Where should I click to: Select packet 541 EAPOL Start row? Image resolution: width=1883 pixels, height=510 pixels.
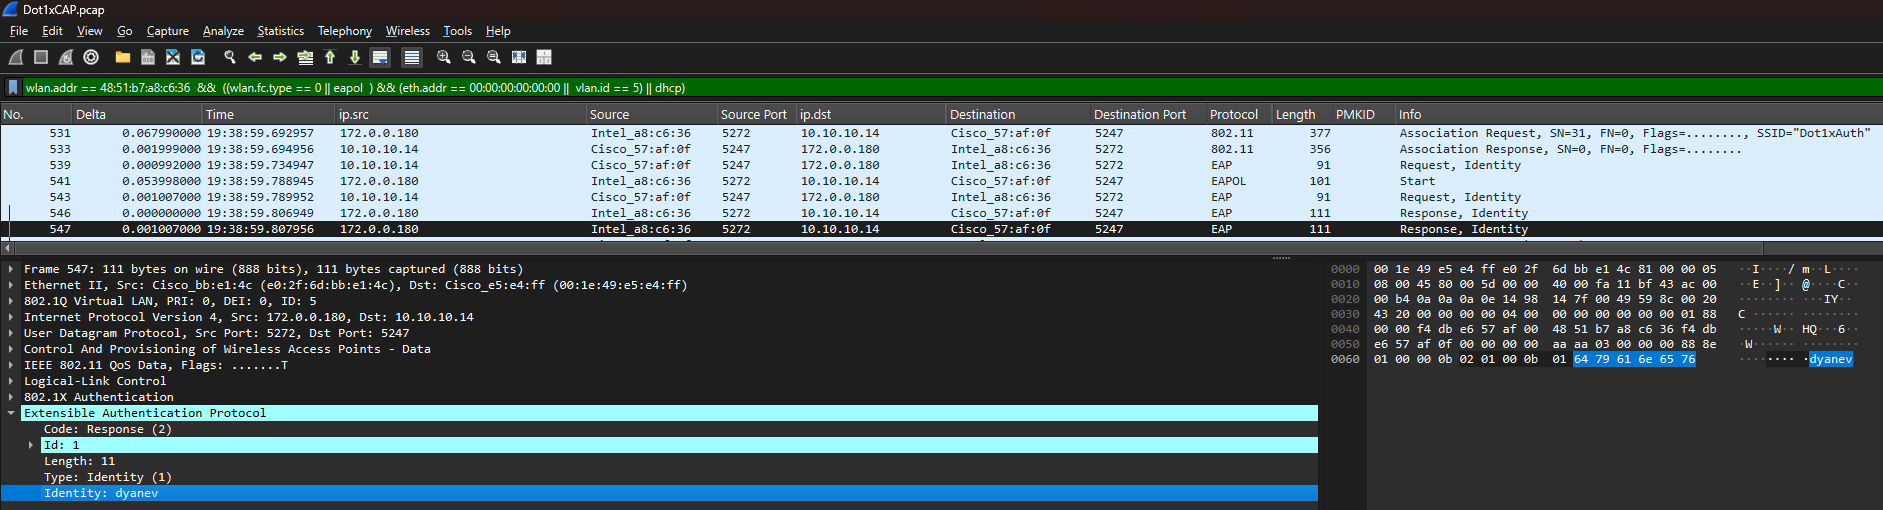pyautogui.click(x=700, y=181)
